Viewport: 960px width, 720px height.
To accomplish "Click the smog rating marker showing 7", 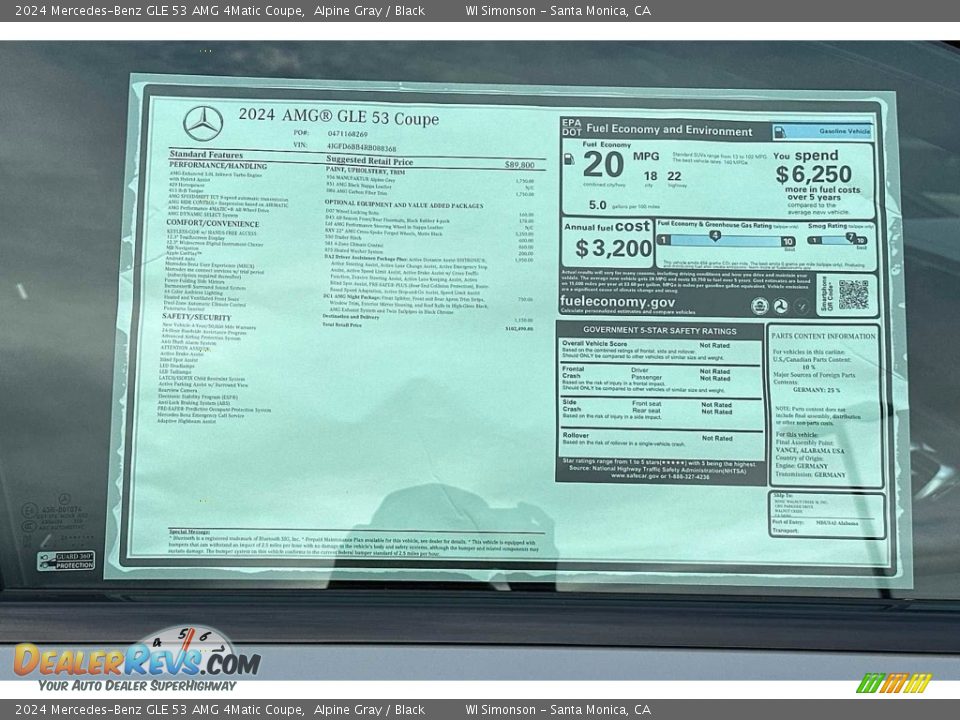I will pos(850,236).
